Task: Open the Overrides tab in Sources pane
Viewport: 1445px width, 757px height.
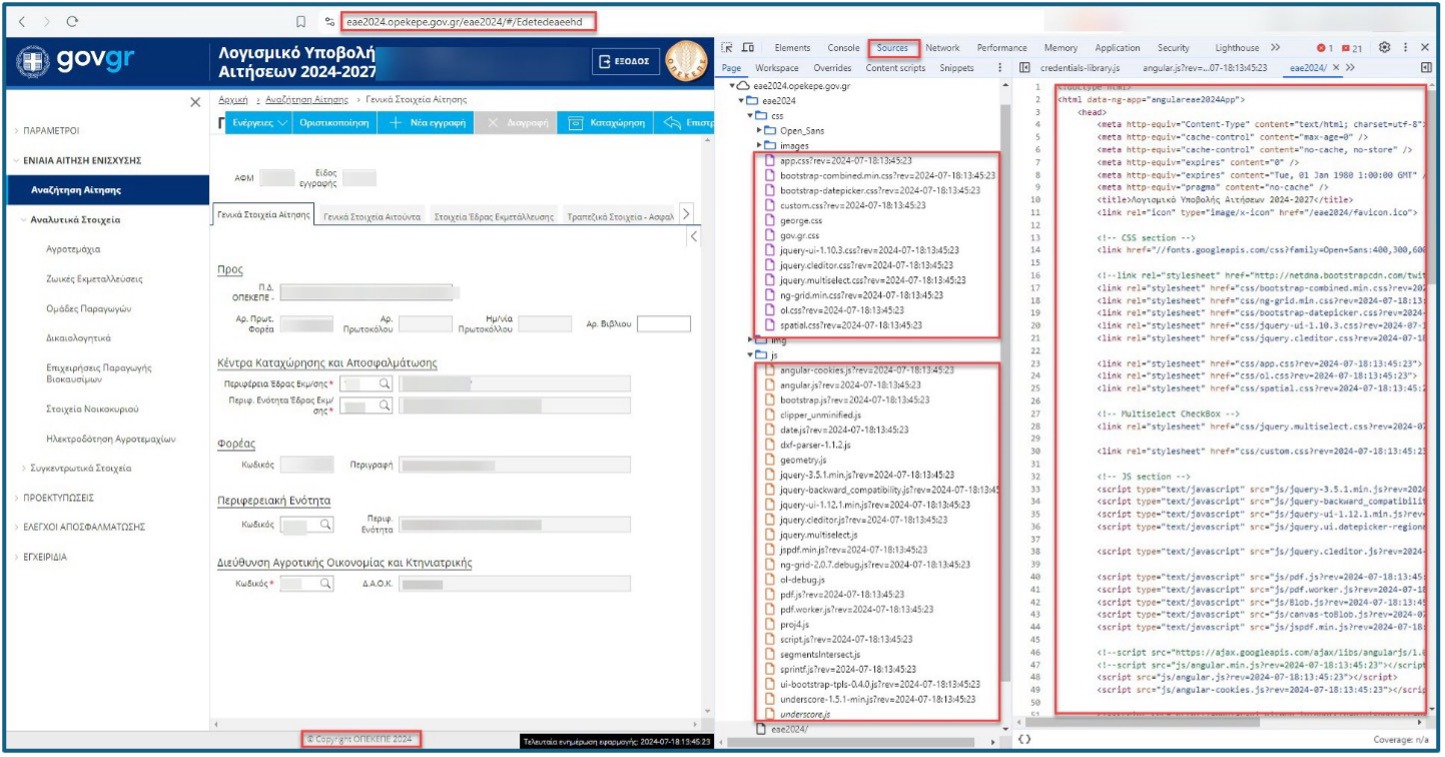Action: pos(832,68)
